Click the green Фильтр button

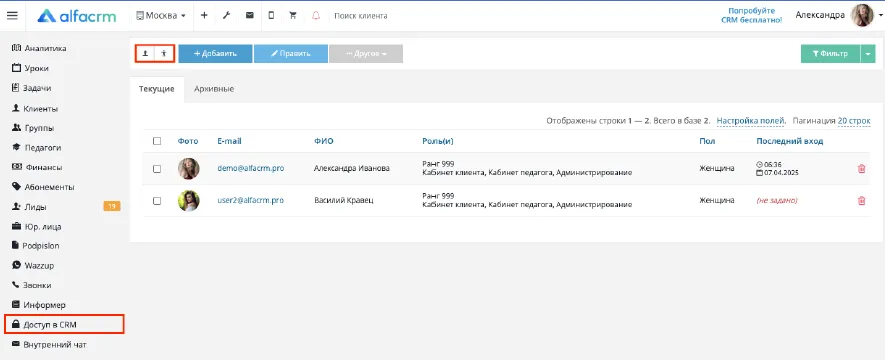[830, 54]
